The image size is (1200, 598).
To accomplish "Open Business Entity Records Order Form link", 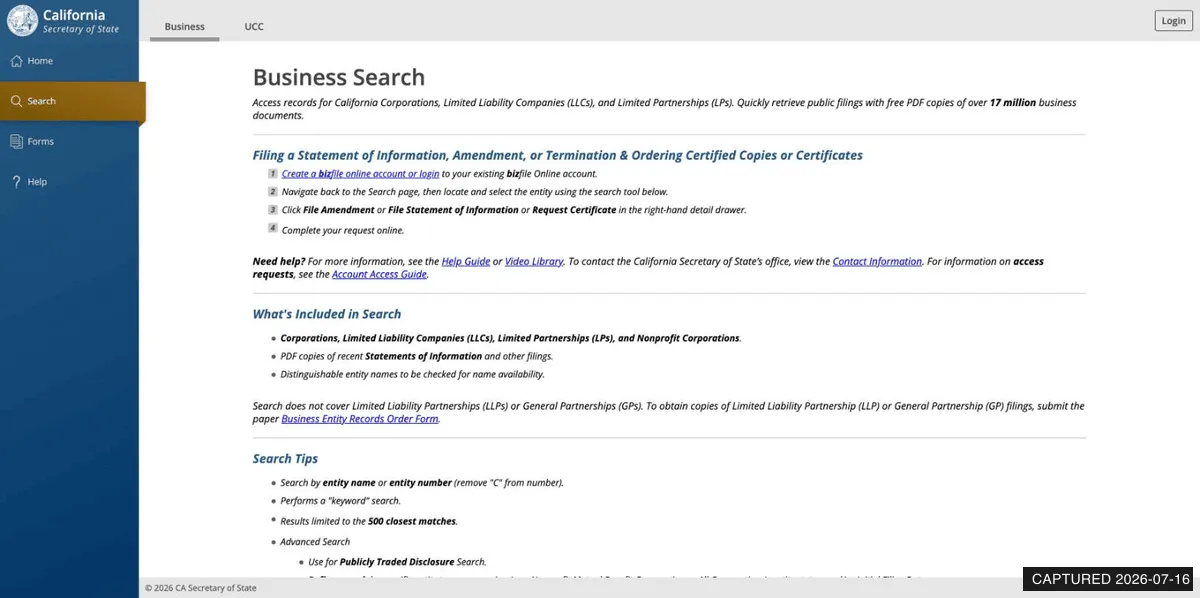I will [360, 419].
